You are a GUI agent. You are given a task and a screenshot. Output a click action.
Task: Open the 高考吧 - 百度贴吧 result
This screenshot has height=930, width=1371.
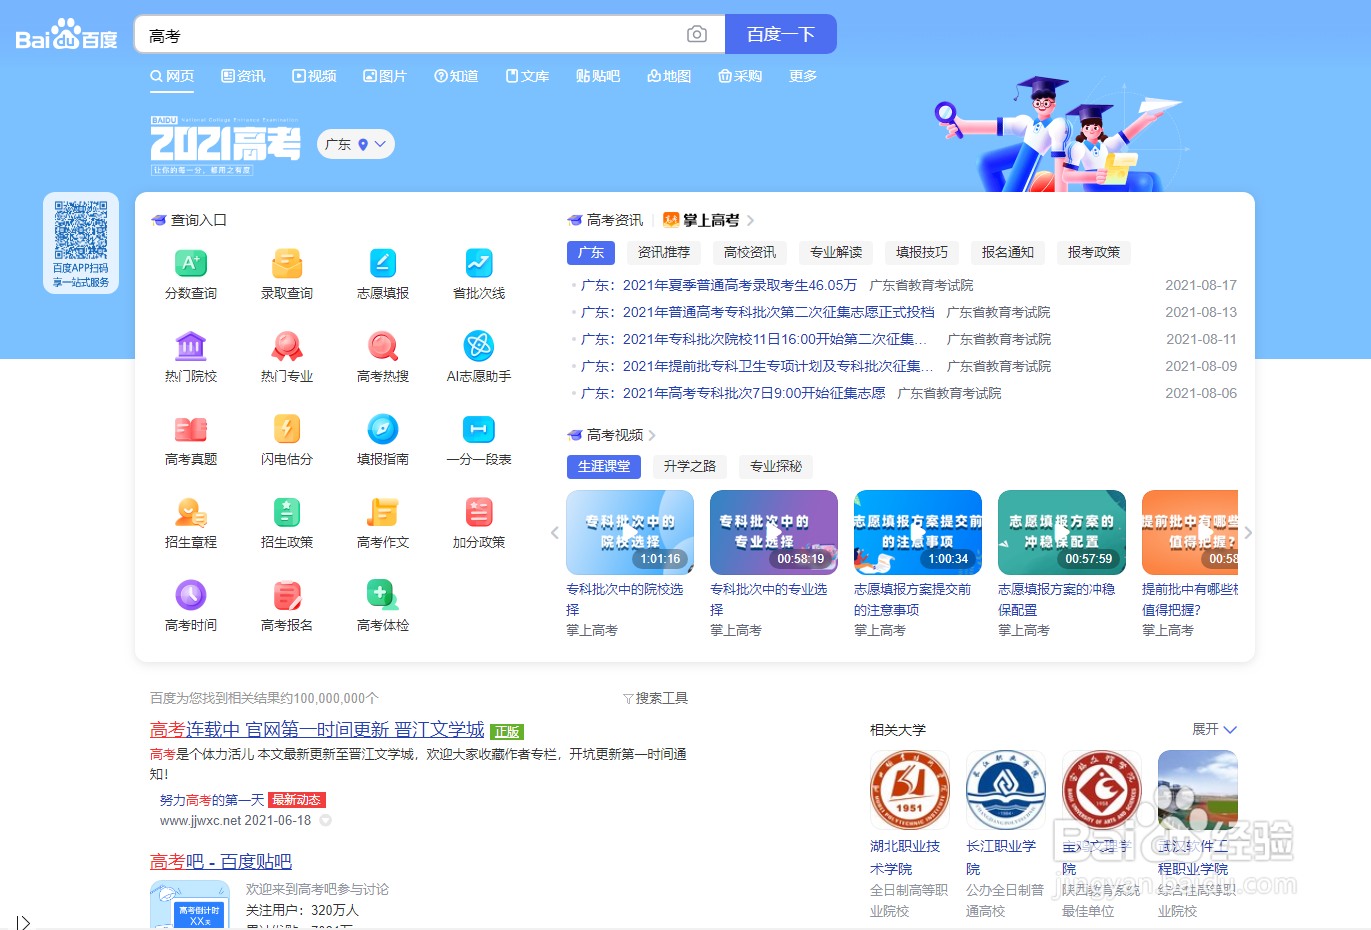pyautogui.click(x=221, y=861)
